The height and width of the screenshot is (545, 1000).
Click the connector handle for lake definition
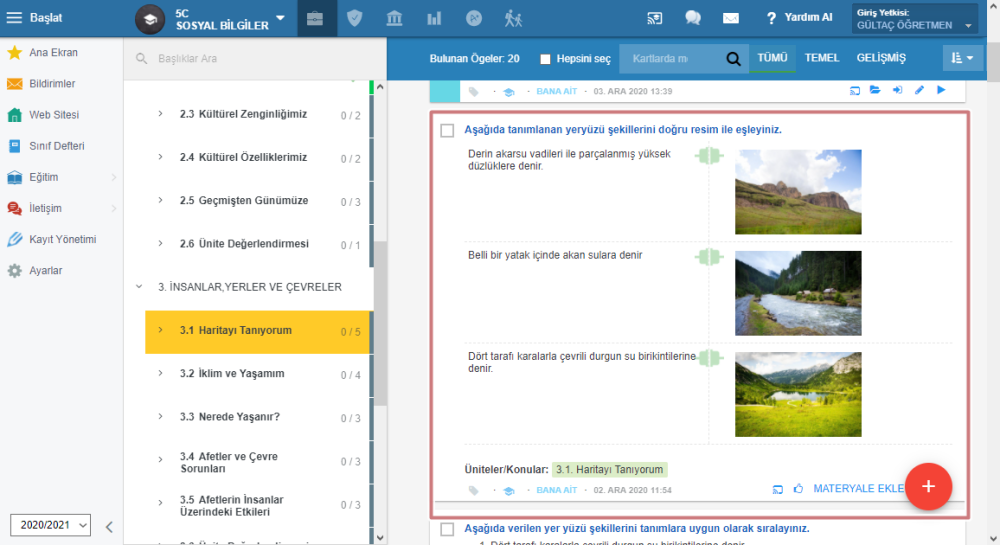(x=710, y=358)
